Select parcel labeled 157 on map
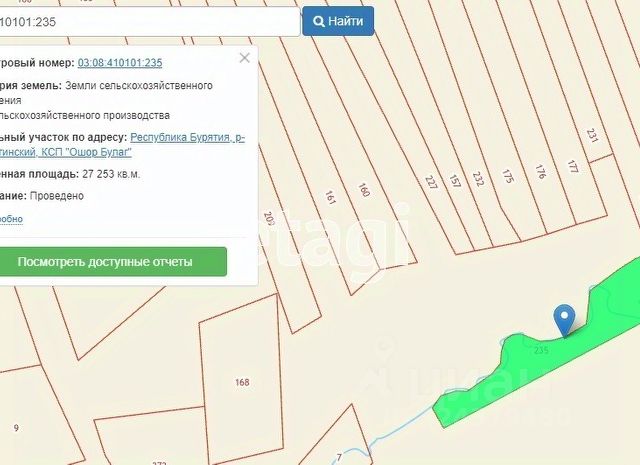 455,180
